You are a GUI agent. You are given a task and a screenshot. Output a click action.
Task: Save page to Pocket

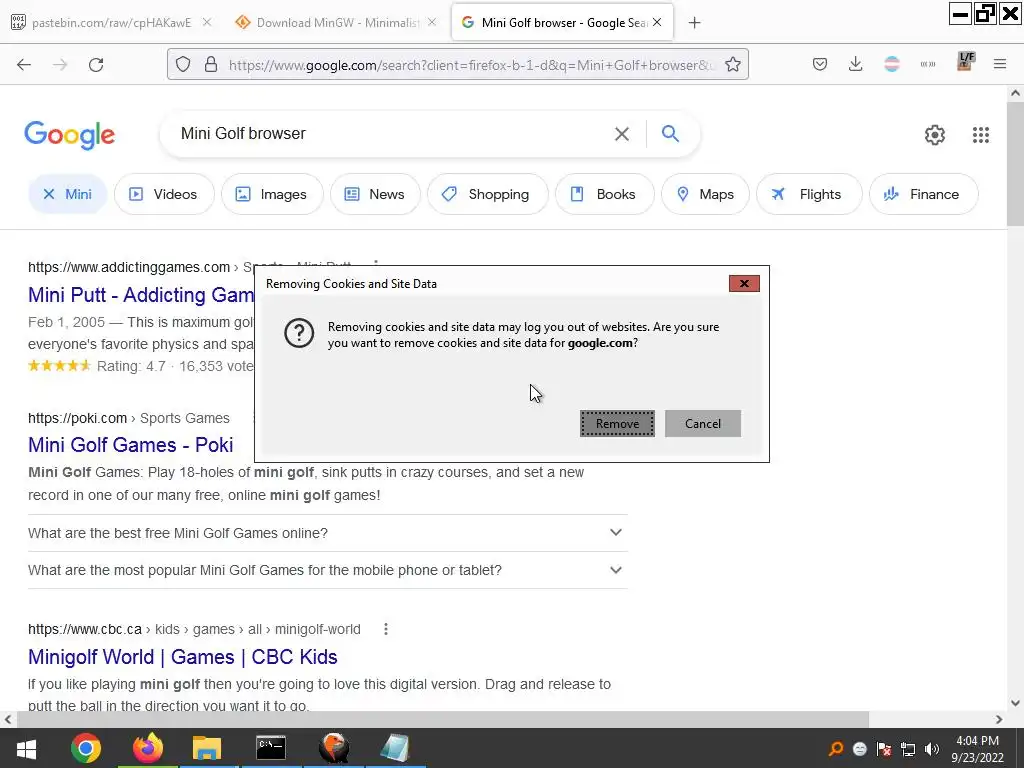click(820, 64)
